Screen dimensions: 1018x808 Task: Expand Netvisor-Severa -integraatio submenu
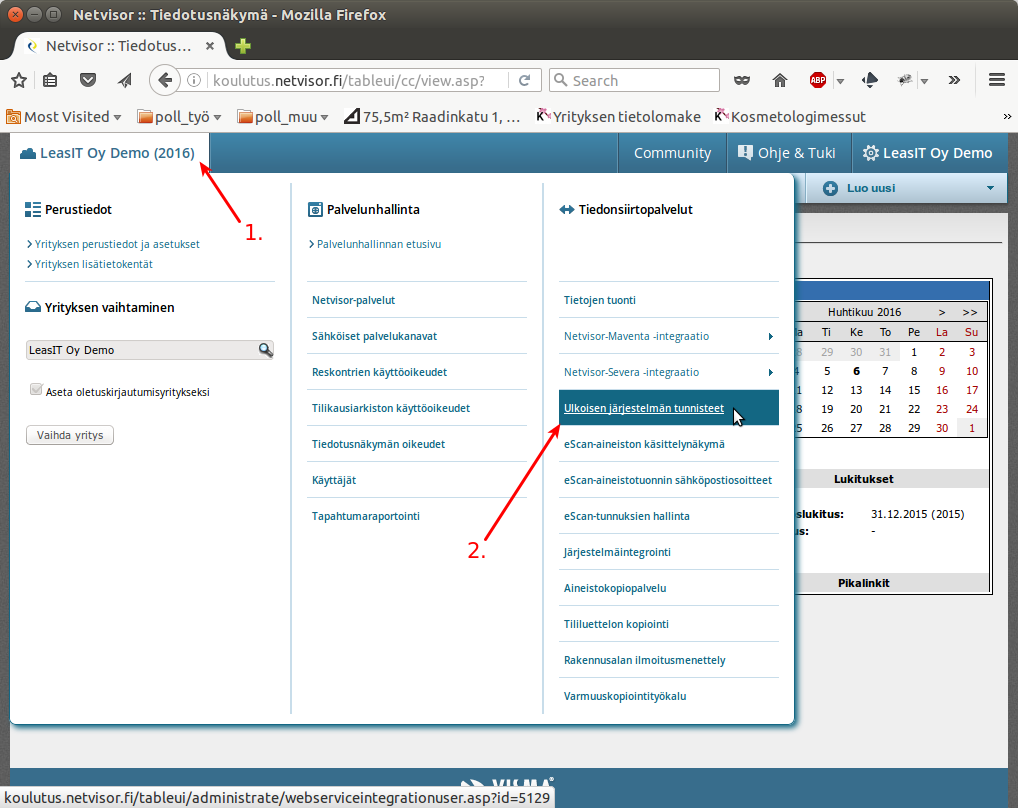[x=770, y=373]
